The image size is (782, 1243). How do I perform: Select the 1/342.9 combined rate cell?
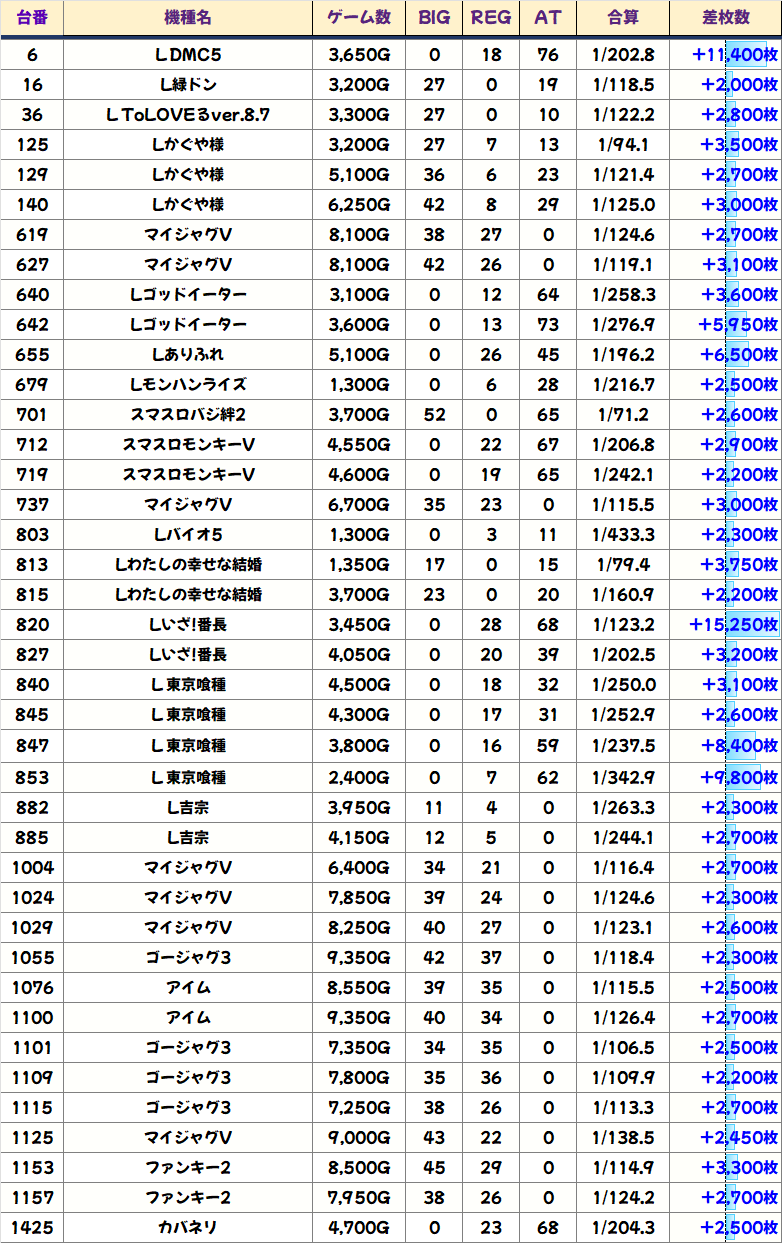[624, 777]
